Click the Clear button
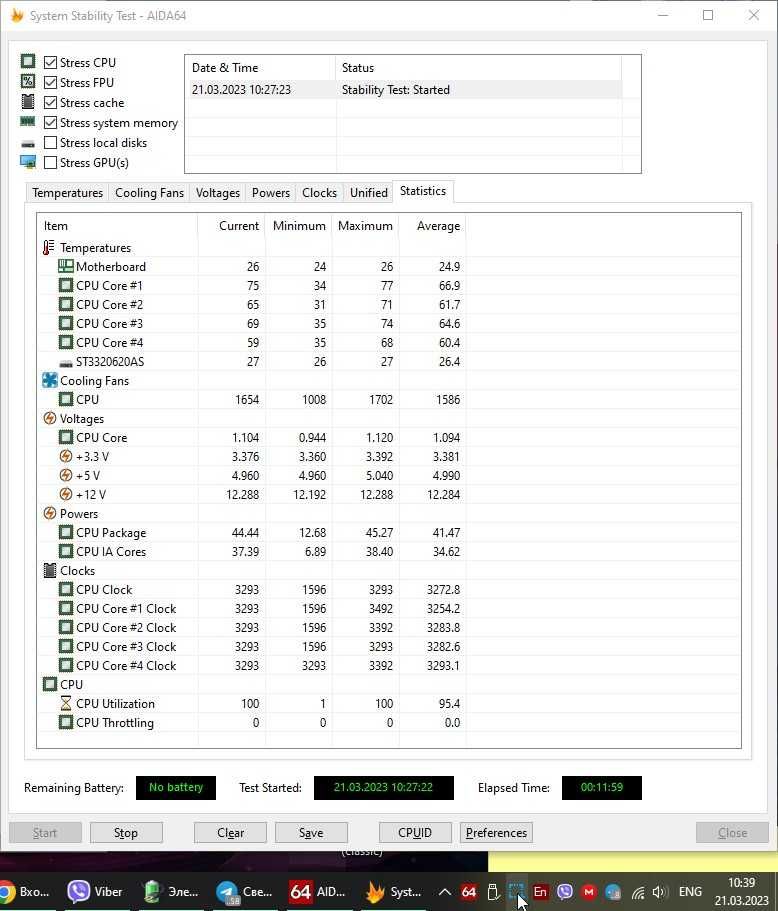 (x=230, y=833)
